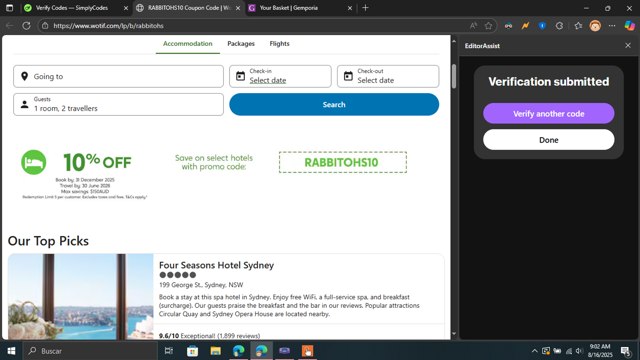640x360 pixels.
Task: Switch to the Verify Codes SimplyCodes tab
Action: tap(71, 8)
